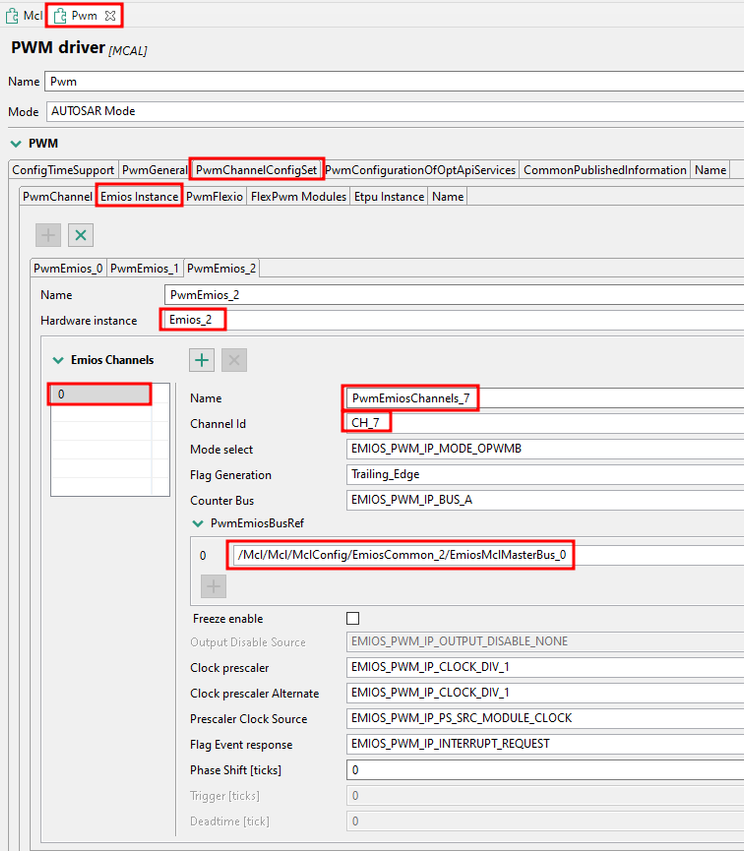Collapse the Emios Channels section
Screen dimensions: 744x851
(x=58, y=360)
